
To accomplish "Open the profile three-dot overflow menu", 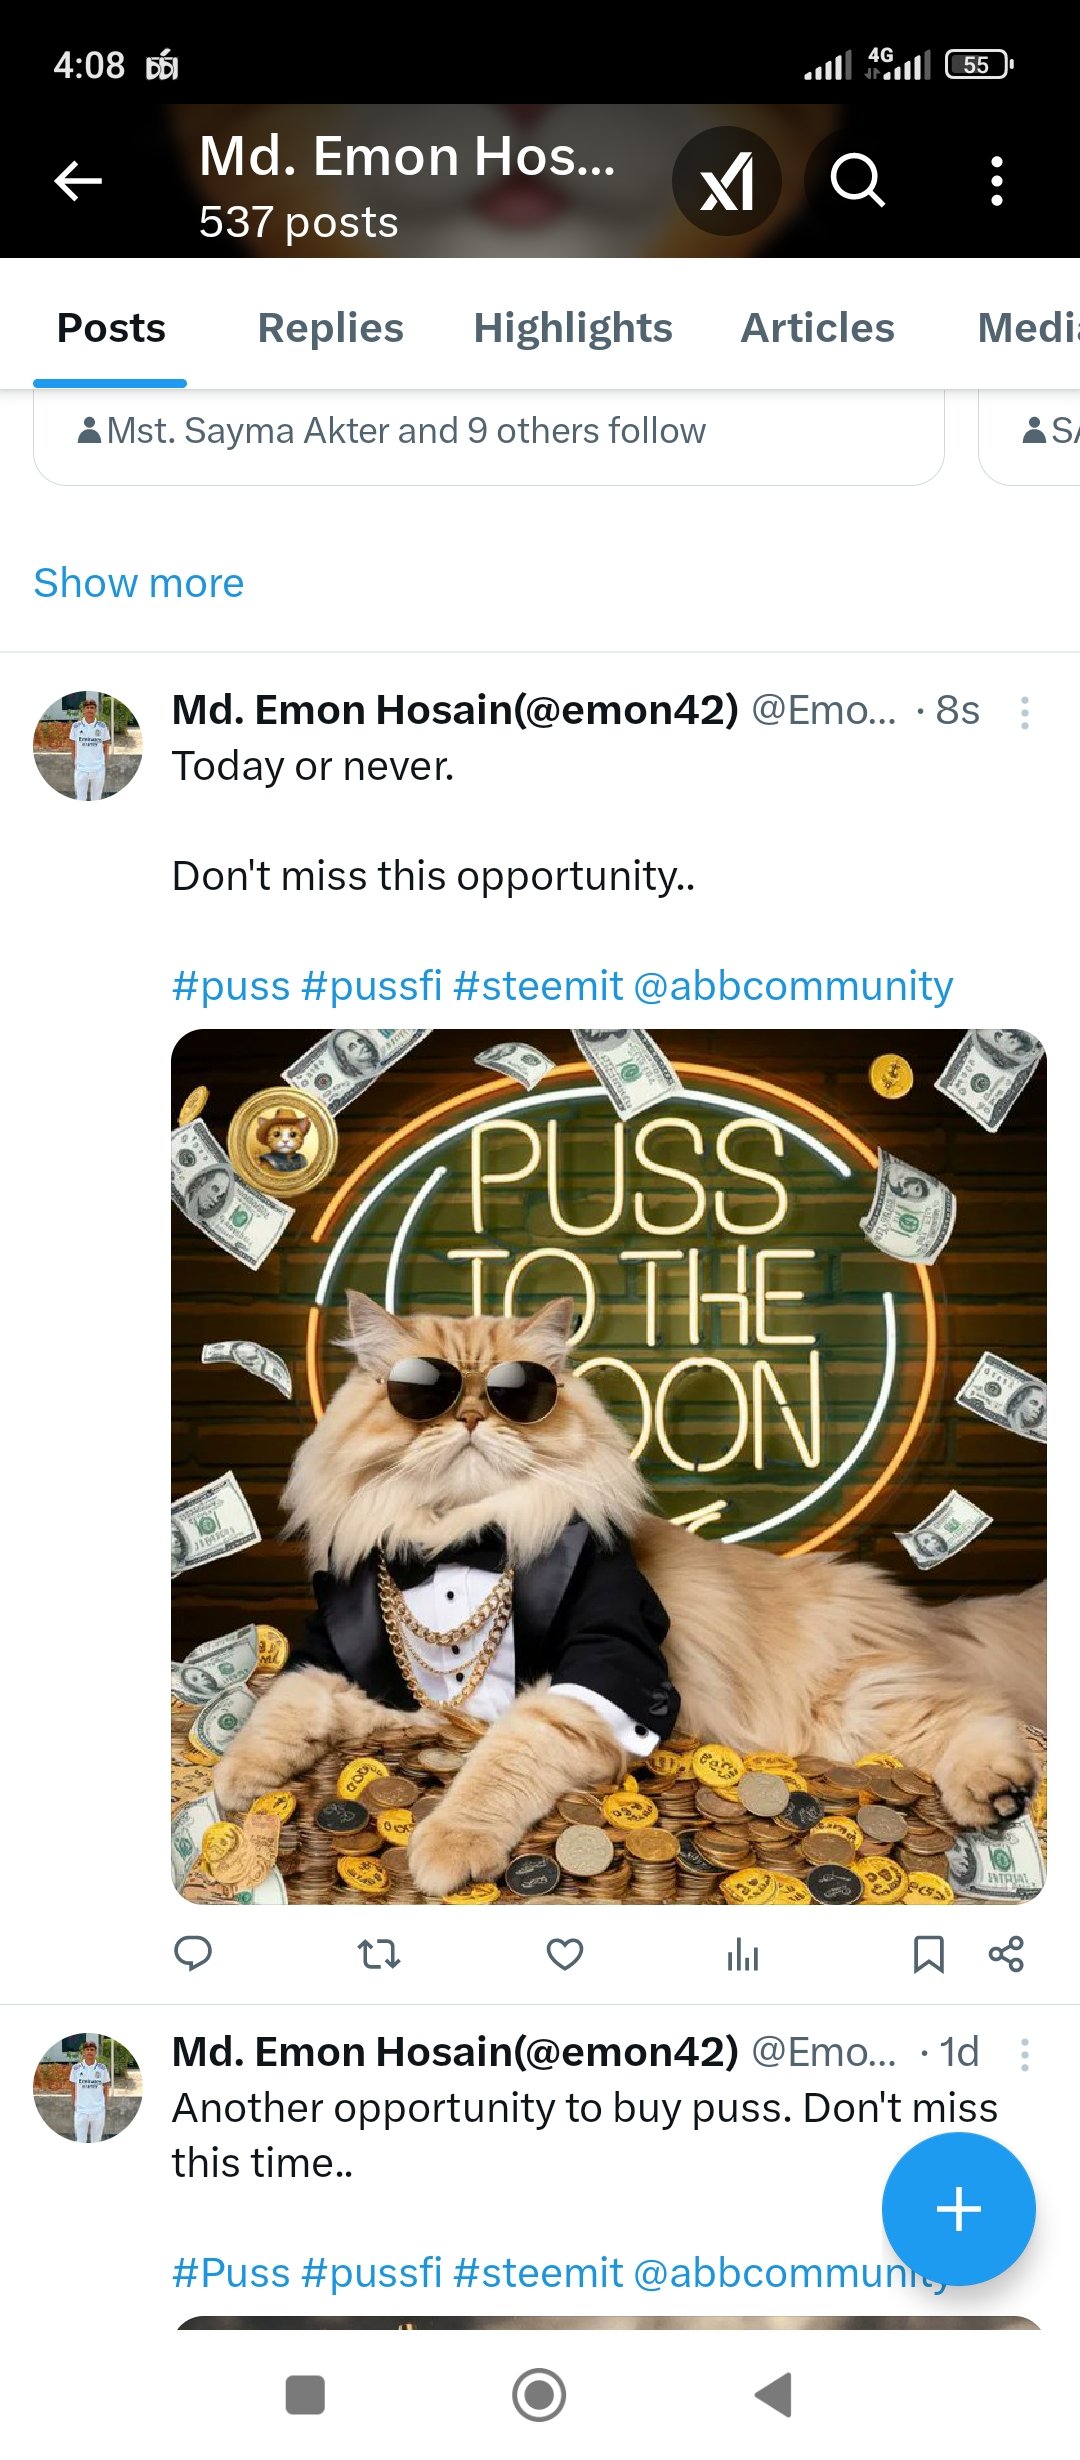I will point(996,181).
